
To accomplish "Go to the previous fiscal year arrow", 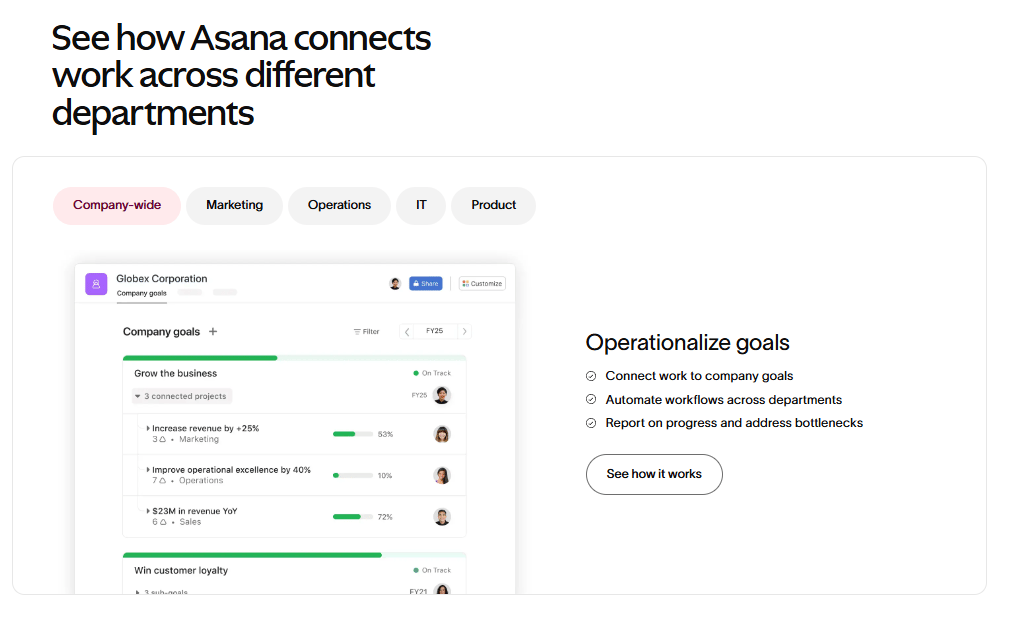I will pos(407,332).
